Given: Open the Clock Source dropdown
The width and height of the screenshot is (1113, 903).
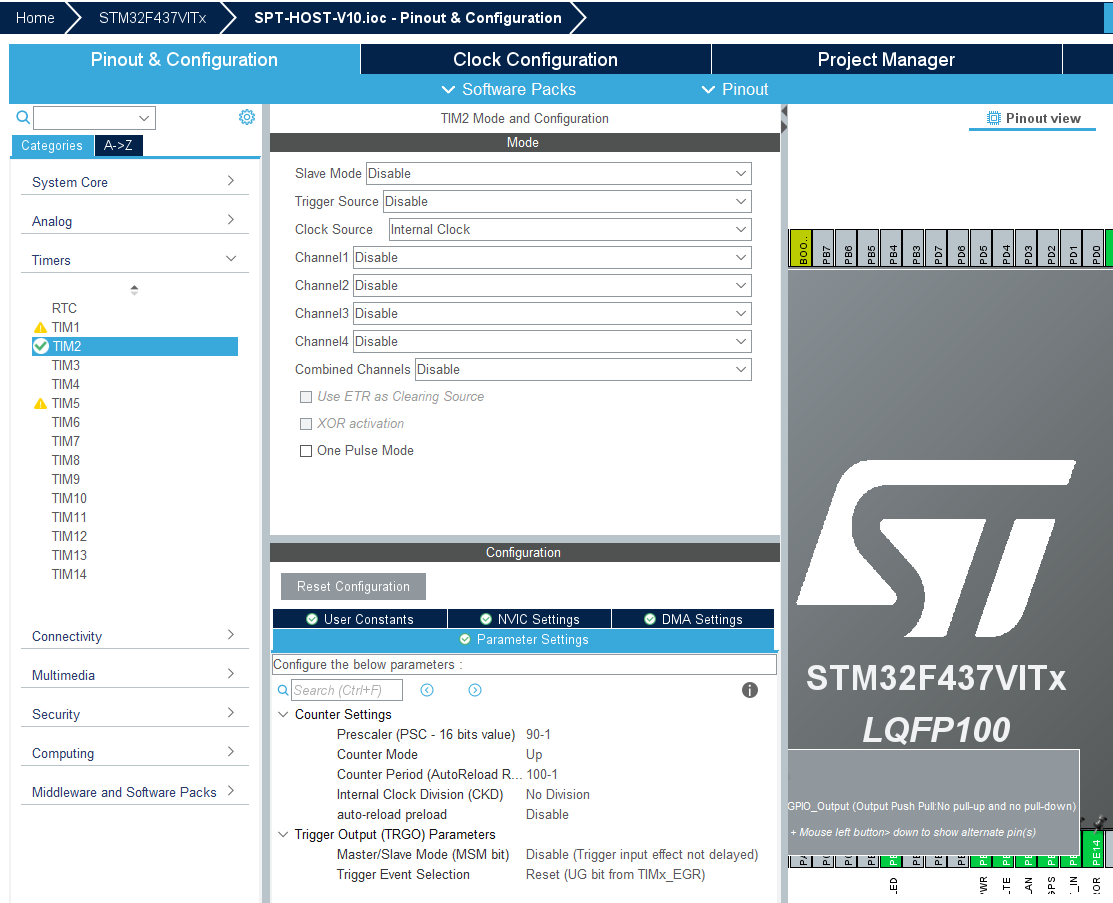Looking at the screenshot, I should tap(570, 229).
